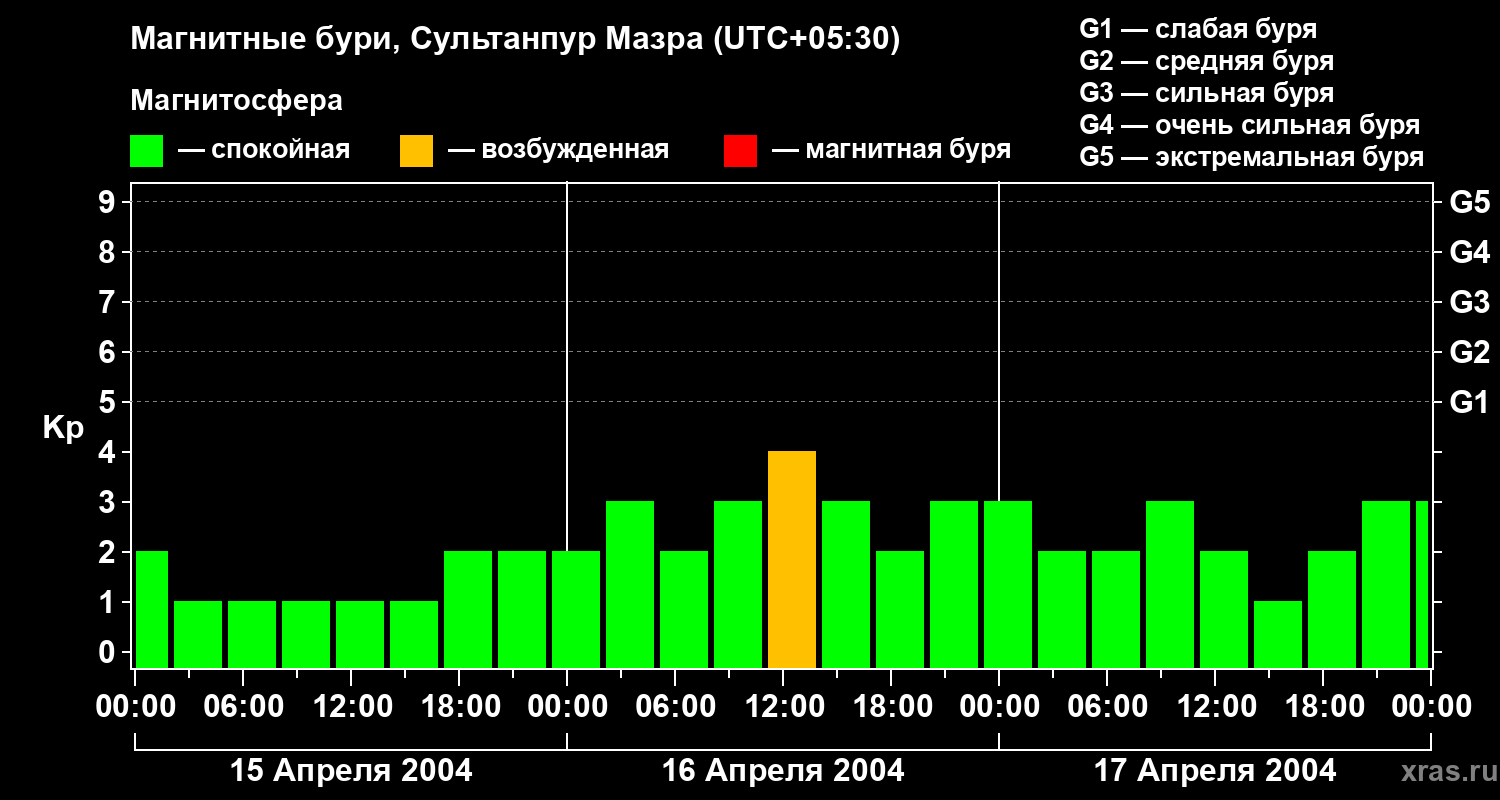Select the only Kp 1 bar on 17 April

1278,635
